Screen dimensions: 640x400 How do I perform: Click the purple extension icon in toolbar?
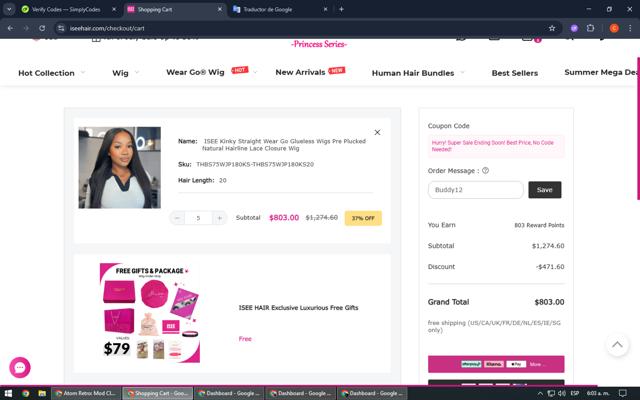pyautogui.click(x=574, y=28)
